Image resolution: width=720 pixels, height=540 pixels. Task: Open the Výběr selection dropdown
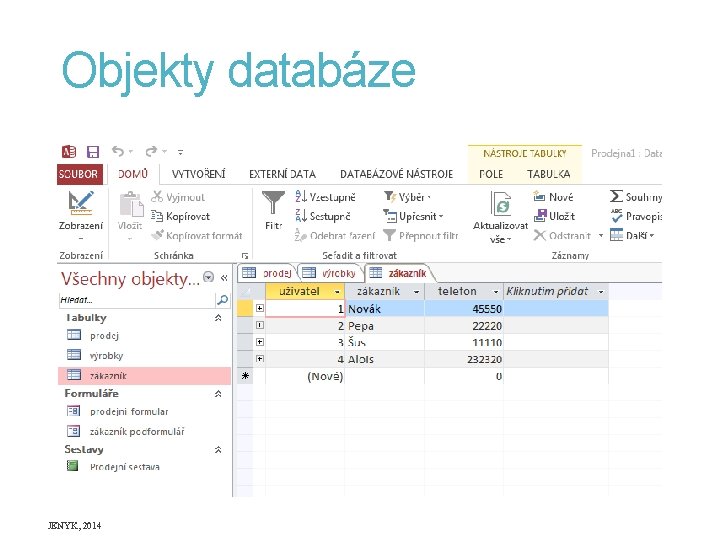click(x=407, y=197)
